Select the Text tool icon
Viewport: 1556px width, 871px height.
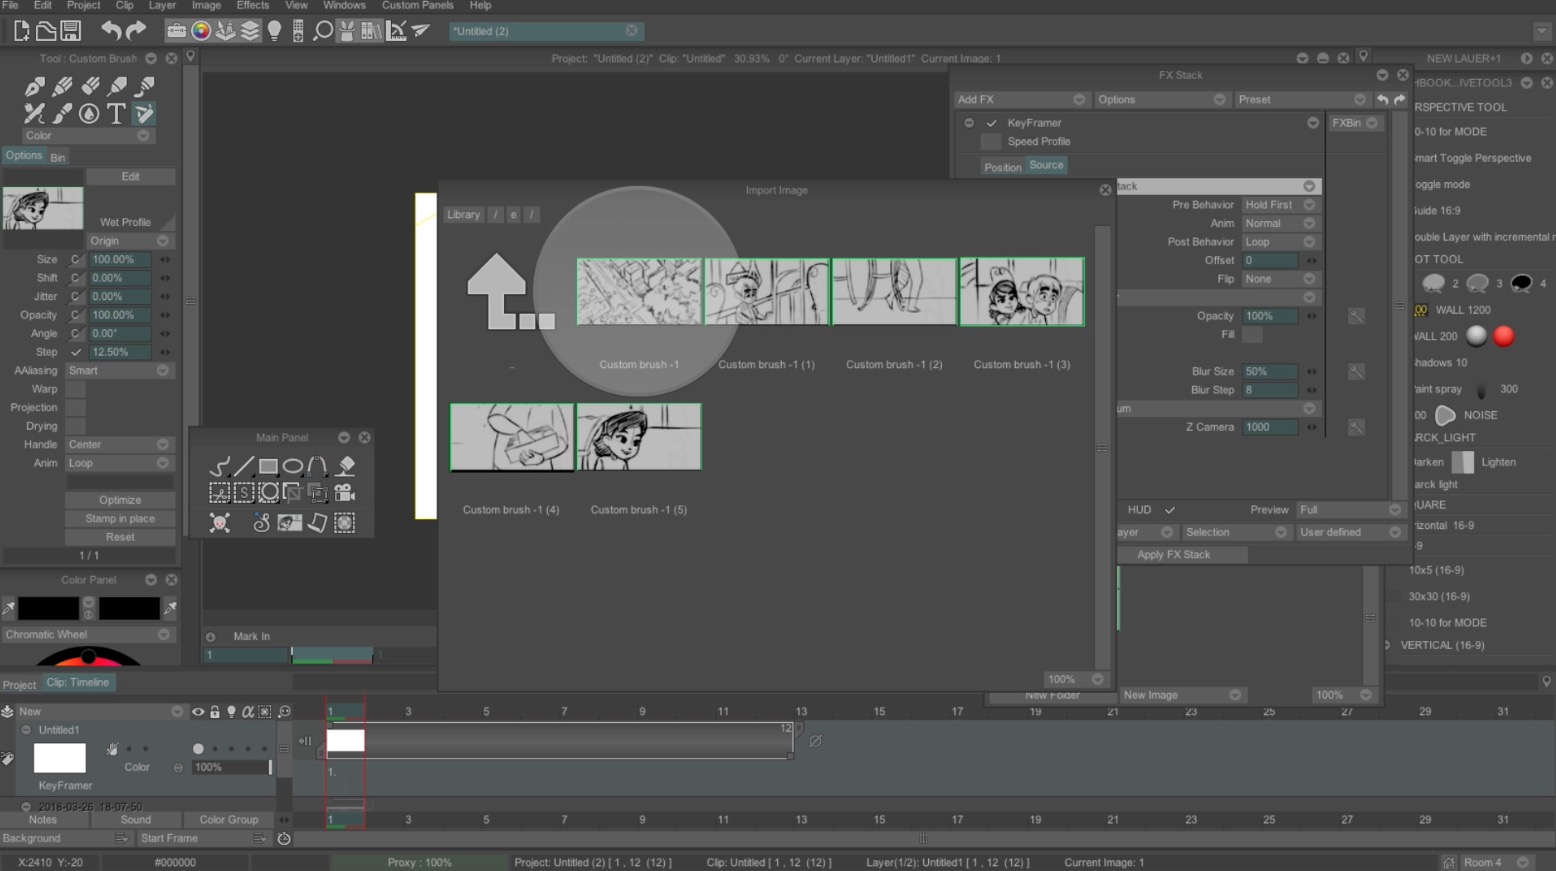(x=116, y=113)
